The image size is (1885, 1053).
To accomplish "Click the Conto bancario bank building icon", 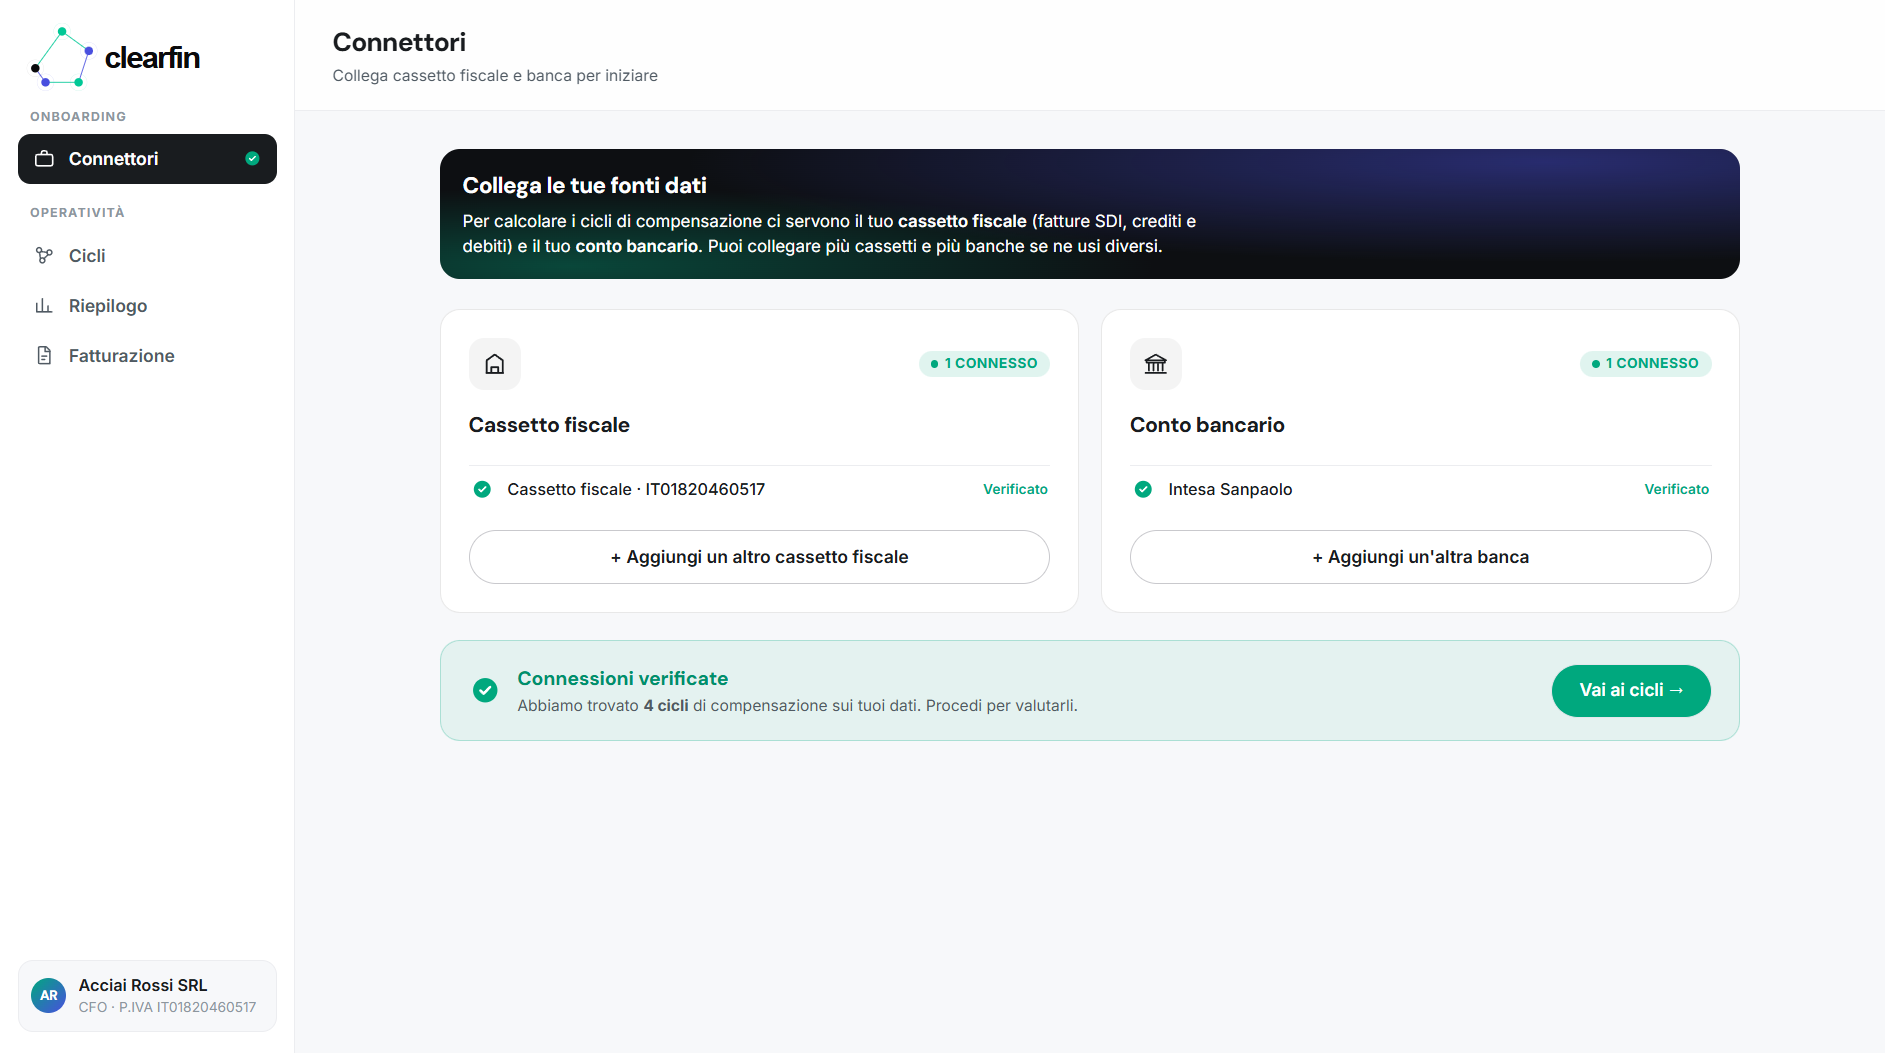I will click(x=1156, y=364).
